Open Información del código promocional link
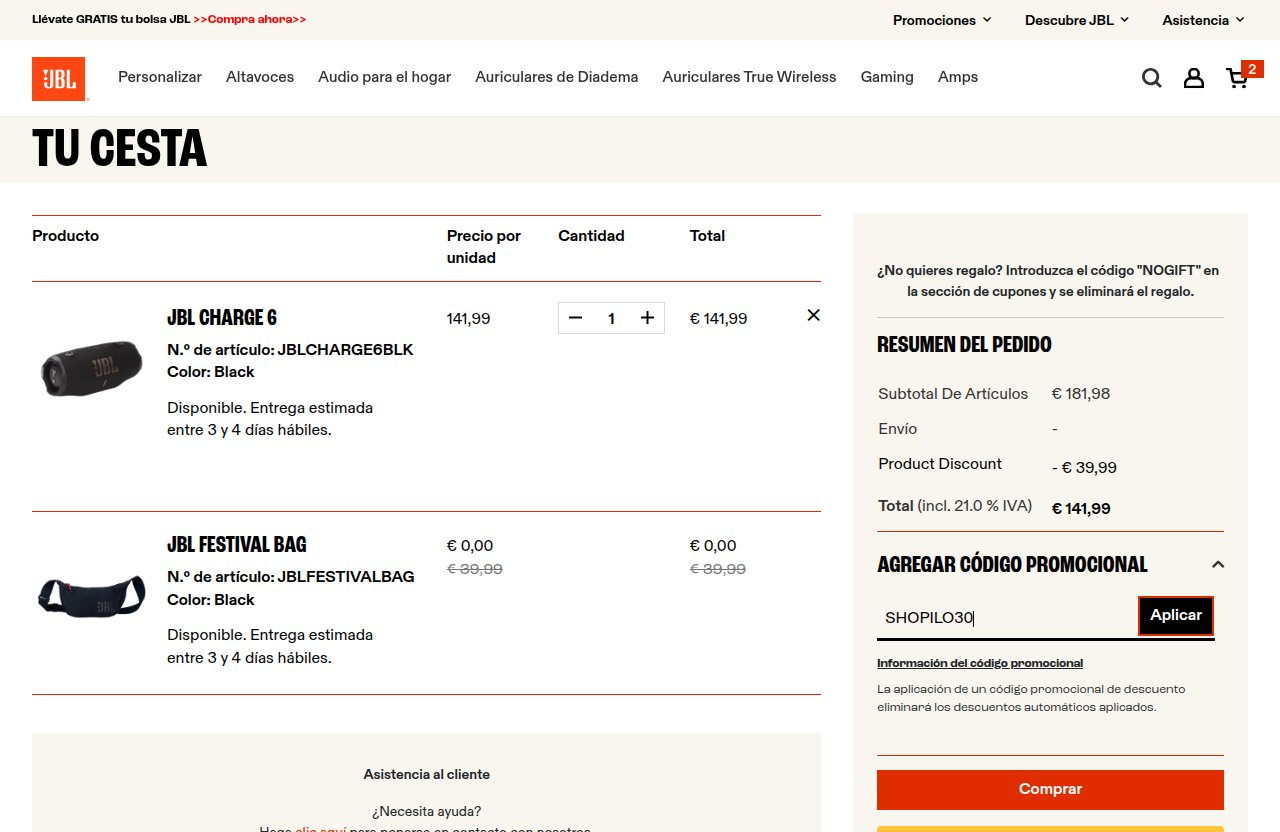Viewport: 1280px width, 832px height. [980, 663]
